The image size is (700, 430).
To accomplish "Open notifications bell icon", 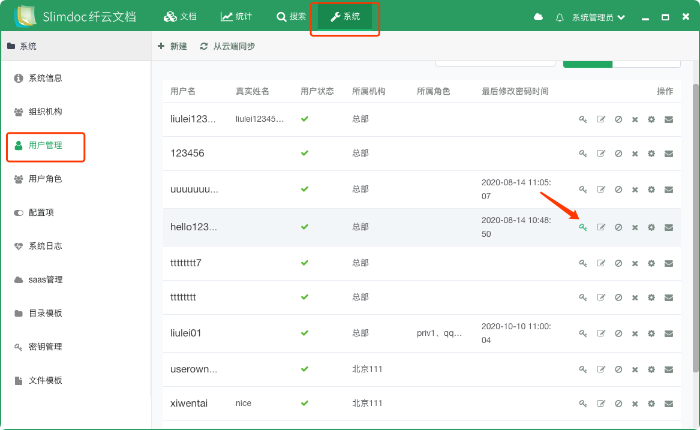I will (559, 17).
